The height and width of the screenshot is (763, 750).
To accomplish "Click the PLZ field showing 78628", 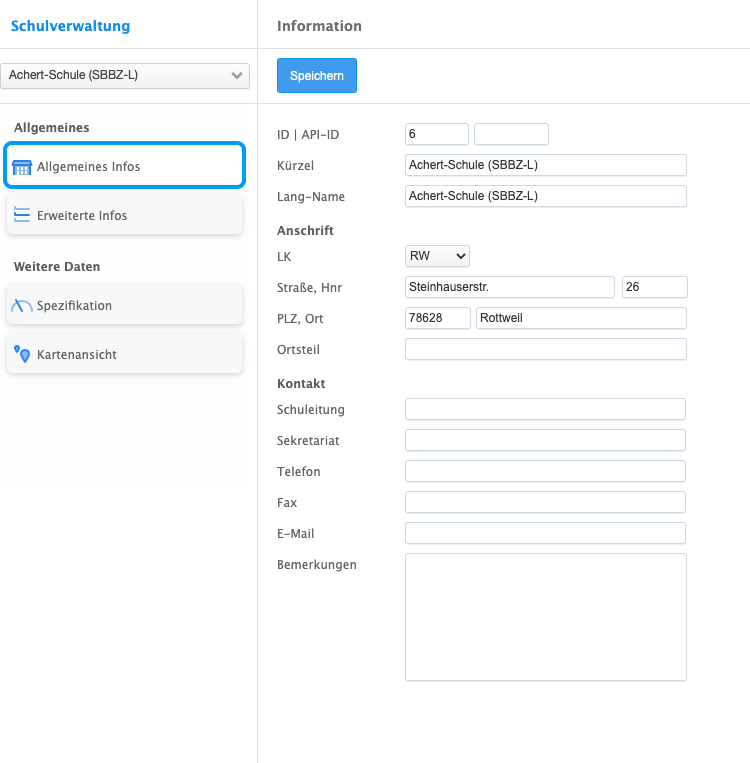I will pos(437,318).
